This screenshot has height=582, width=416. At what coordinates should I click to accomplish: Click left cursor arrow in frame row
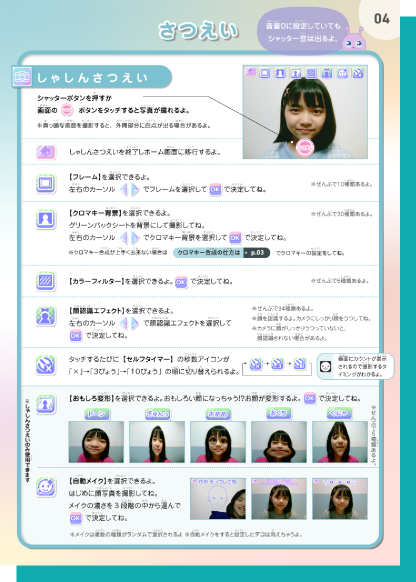[x=124, y=190]
